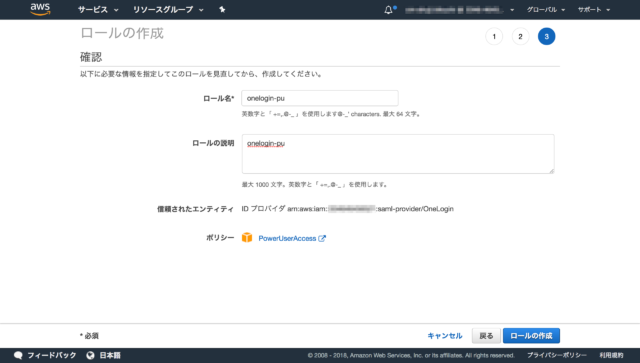640x363 pixels.
Task: Click the 戻る button
Action: pos(486,336)
